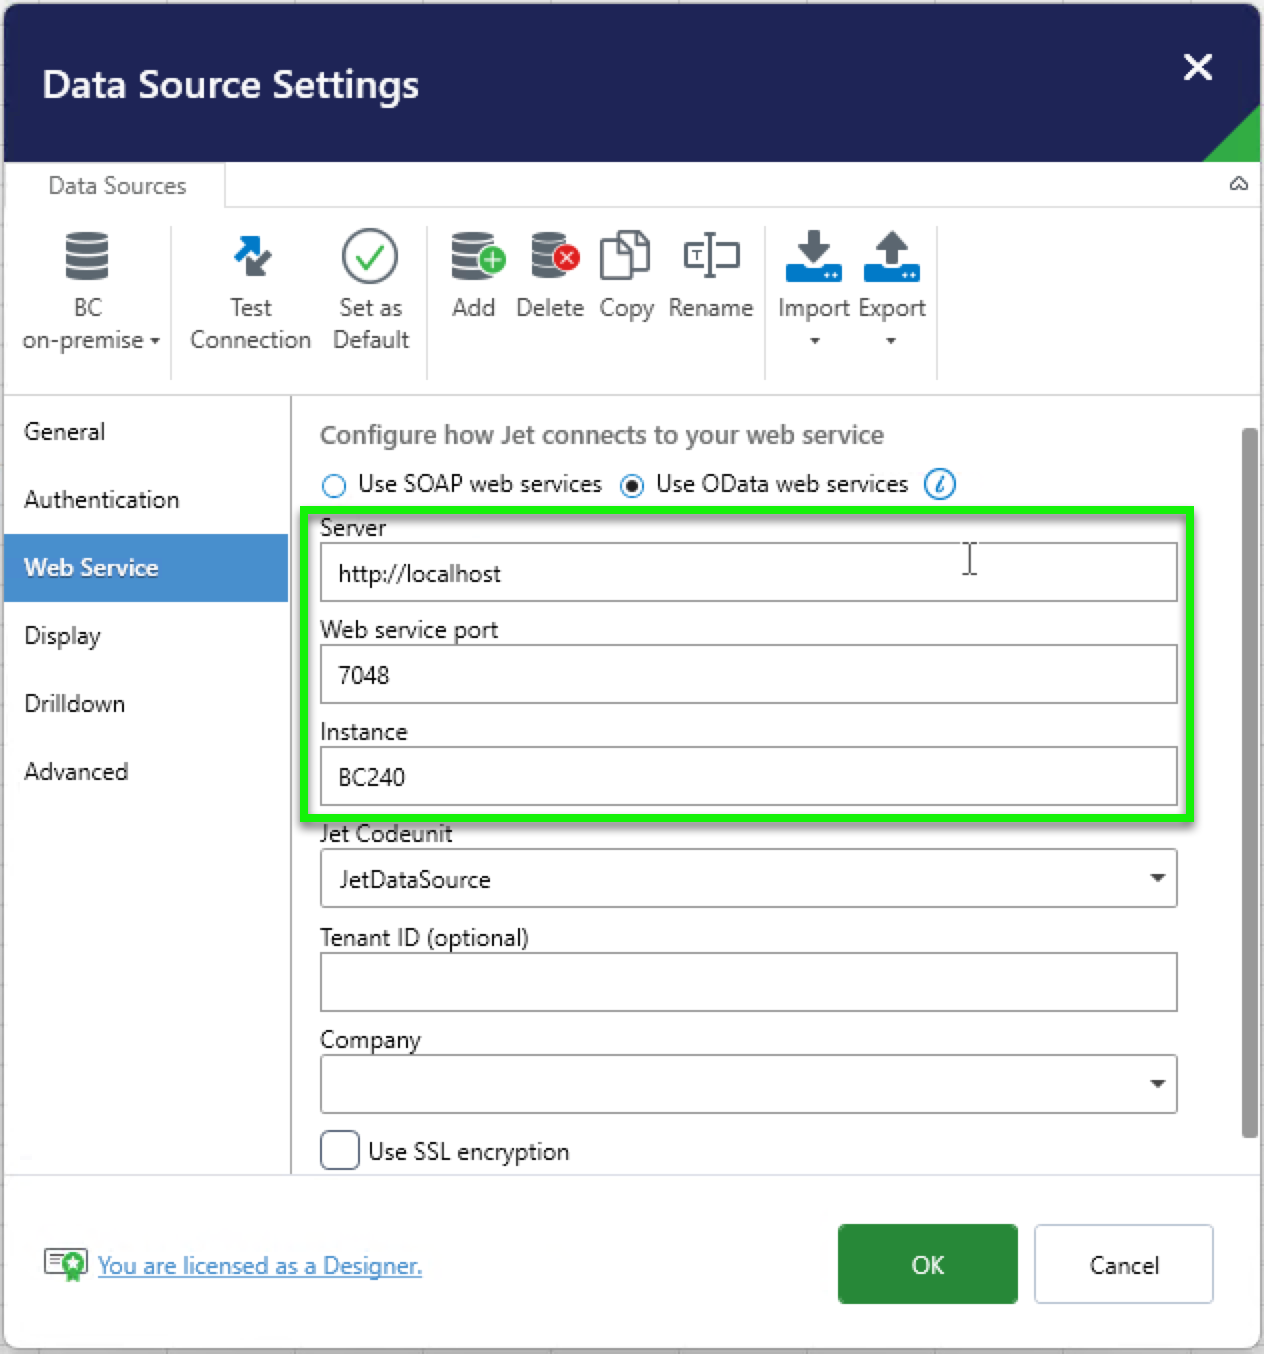Enable Use SSL encryption checkbox
Viewport: 1264px width, 1354px height.
point(340,1150)
